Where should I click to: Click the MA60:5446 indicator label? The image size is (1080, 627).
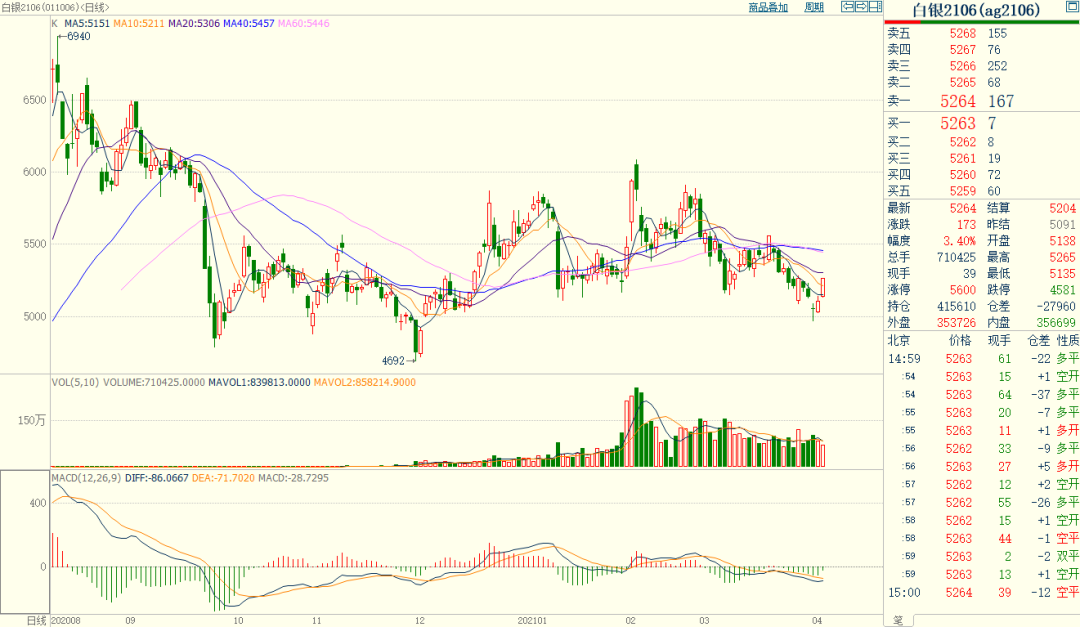[304, 23]
